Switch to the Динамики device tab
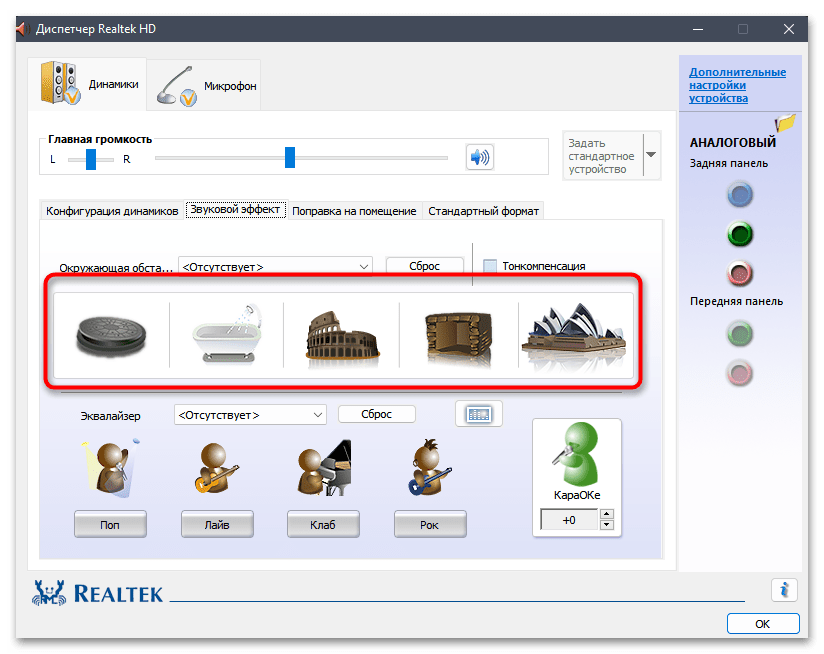Screen dimensions: 824x654 point(87,84)
